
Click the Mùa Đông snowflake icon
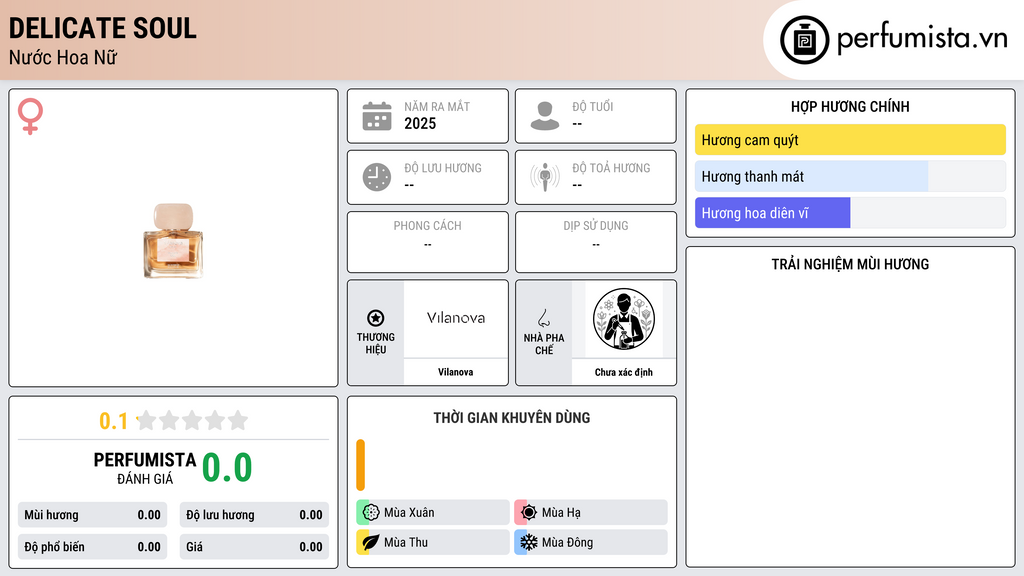click(529, 542)
